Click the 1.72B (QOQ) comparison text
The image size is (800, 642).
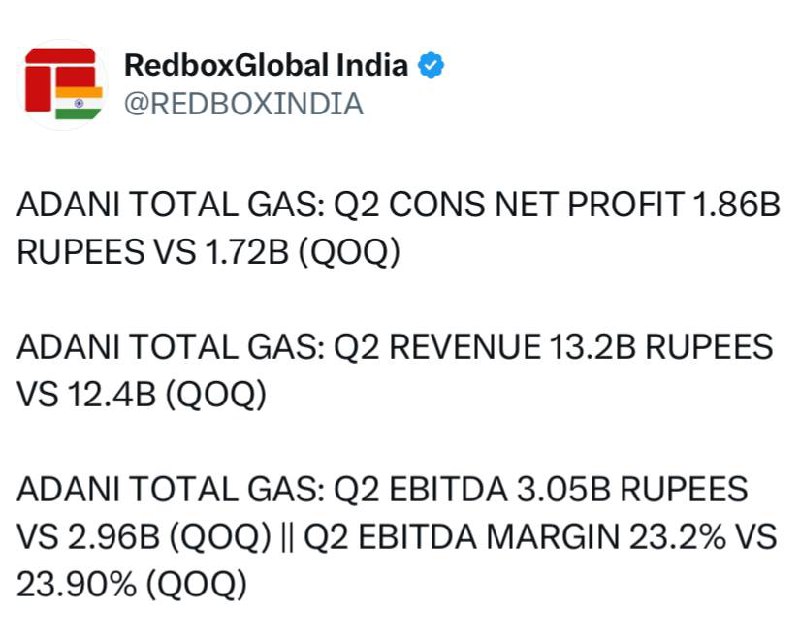303,252
